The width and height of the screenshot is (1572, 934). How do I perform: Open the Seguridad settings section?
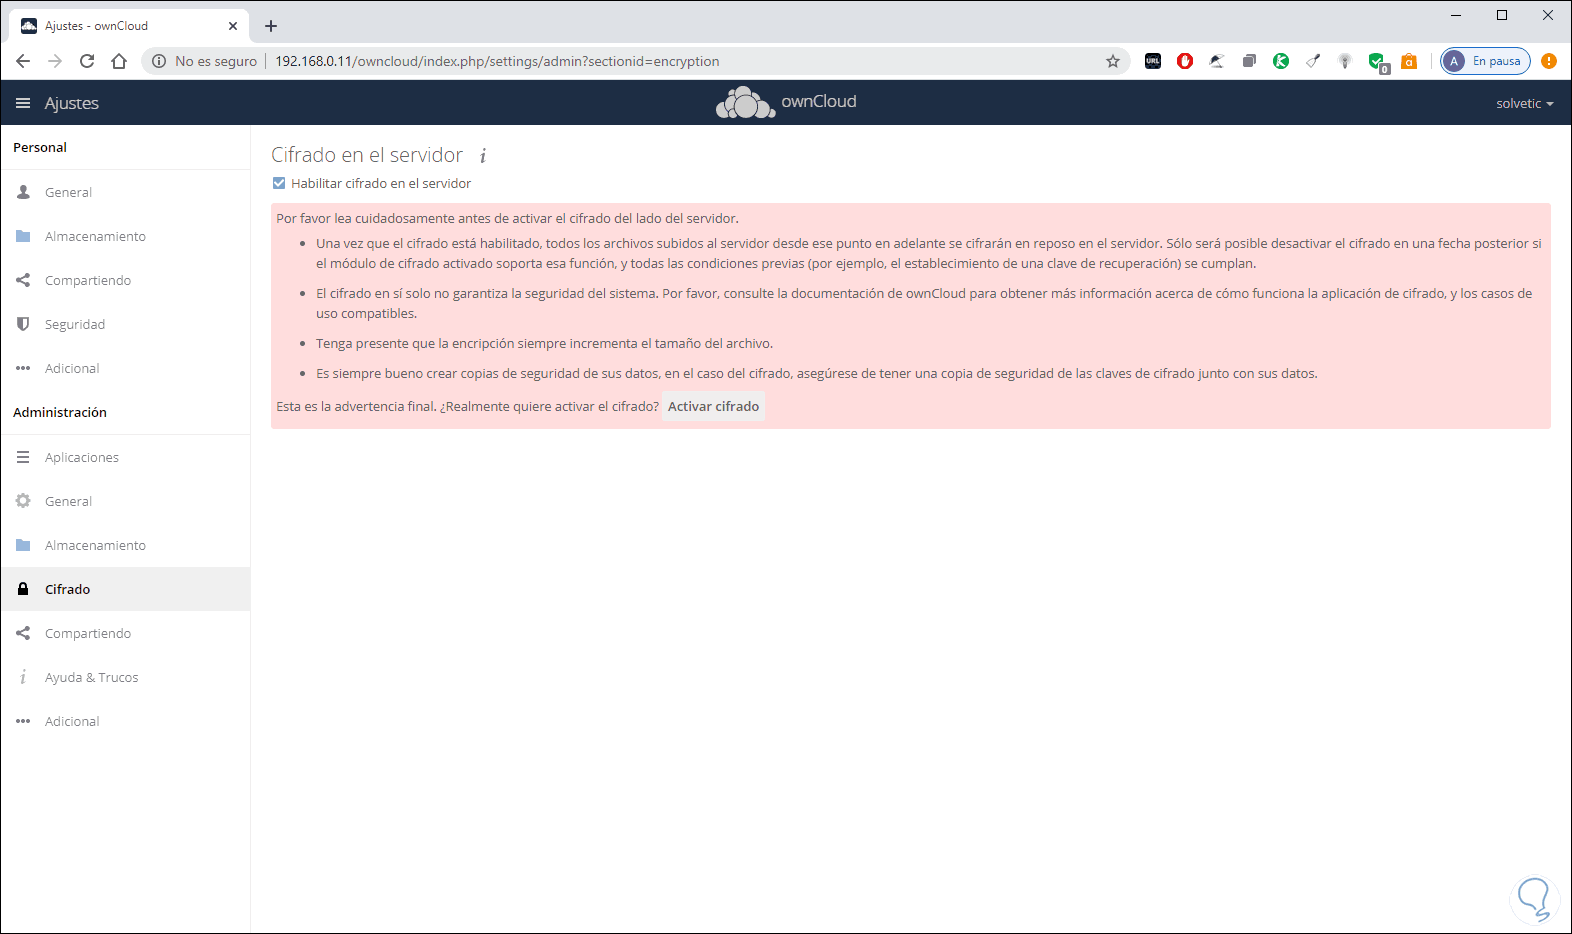[x=125, y=324]
